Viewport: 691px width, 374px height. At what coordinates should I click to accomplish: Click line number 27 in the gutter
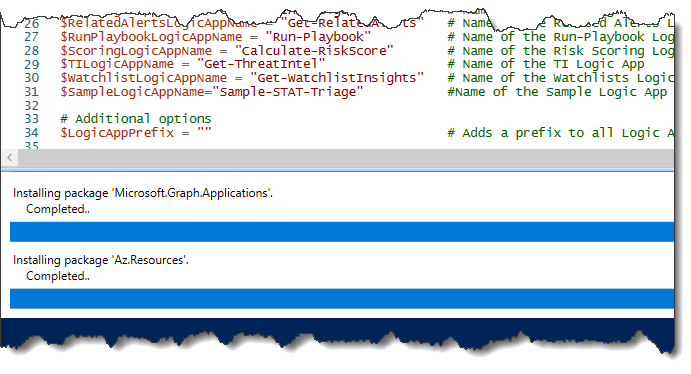pos(31,37)
